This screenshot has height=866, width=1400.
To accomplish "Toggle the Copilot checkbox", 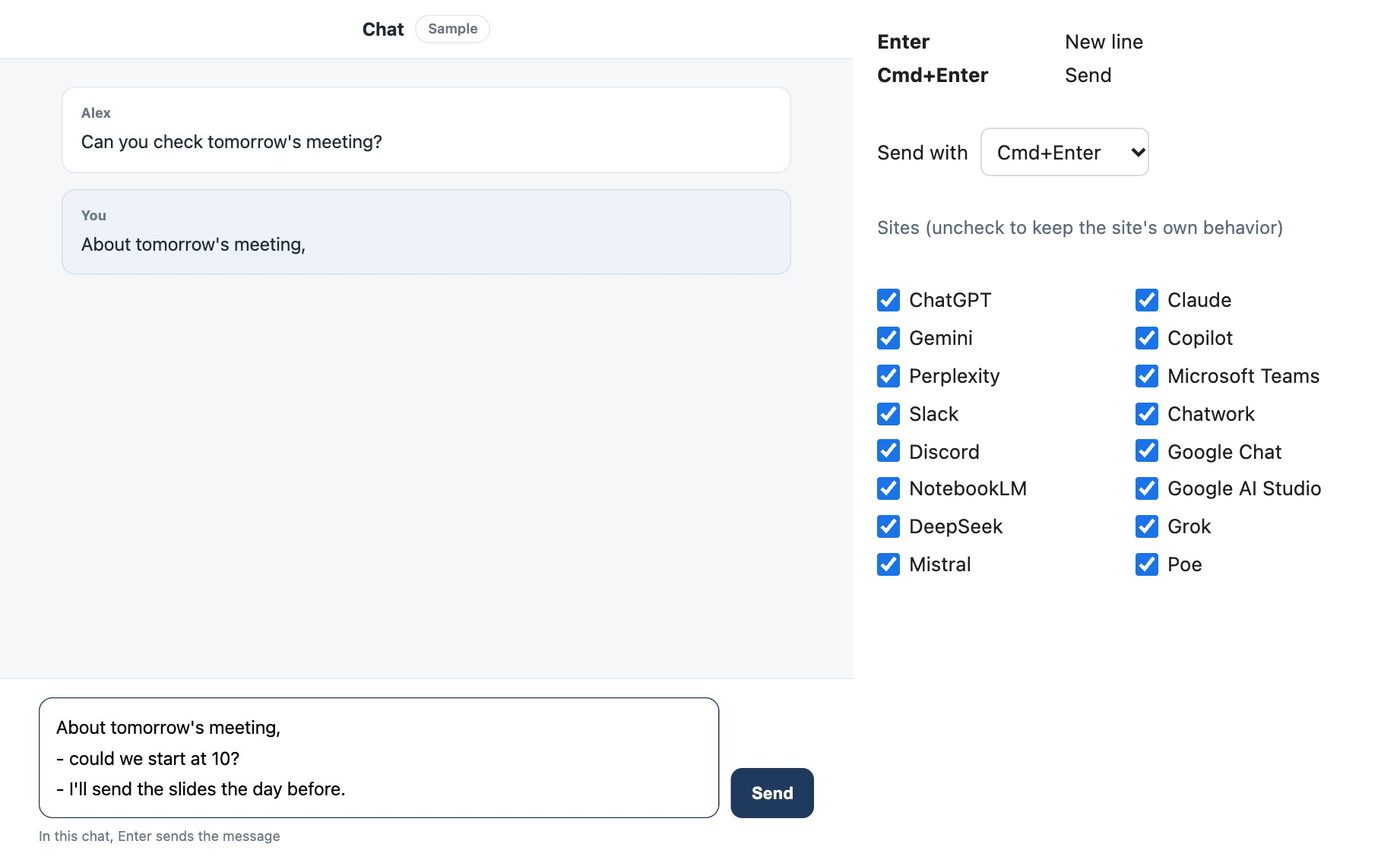I will [1147, 338].
